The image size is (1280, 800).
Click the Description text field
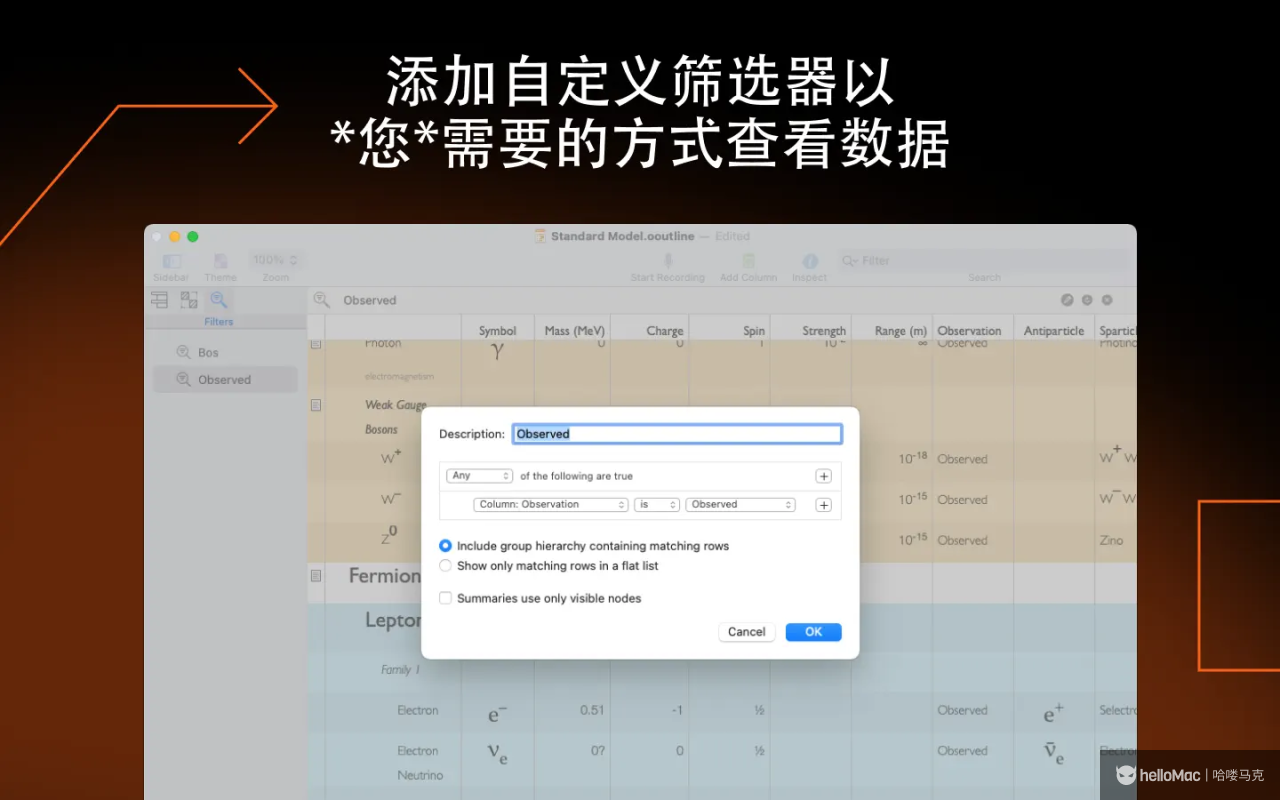point(677,434)
